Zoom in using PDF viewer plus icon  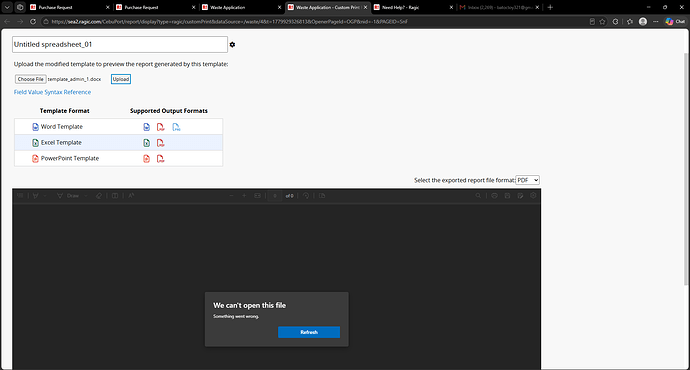tap(244, 196)
